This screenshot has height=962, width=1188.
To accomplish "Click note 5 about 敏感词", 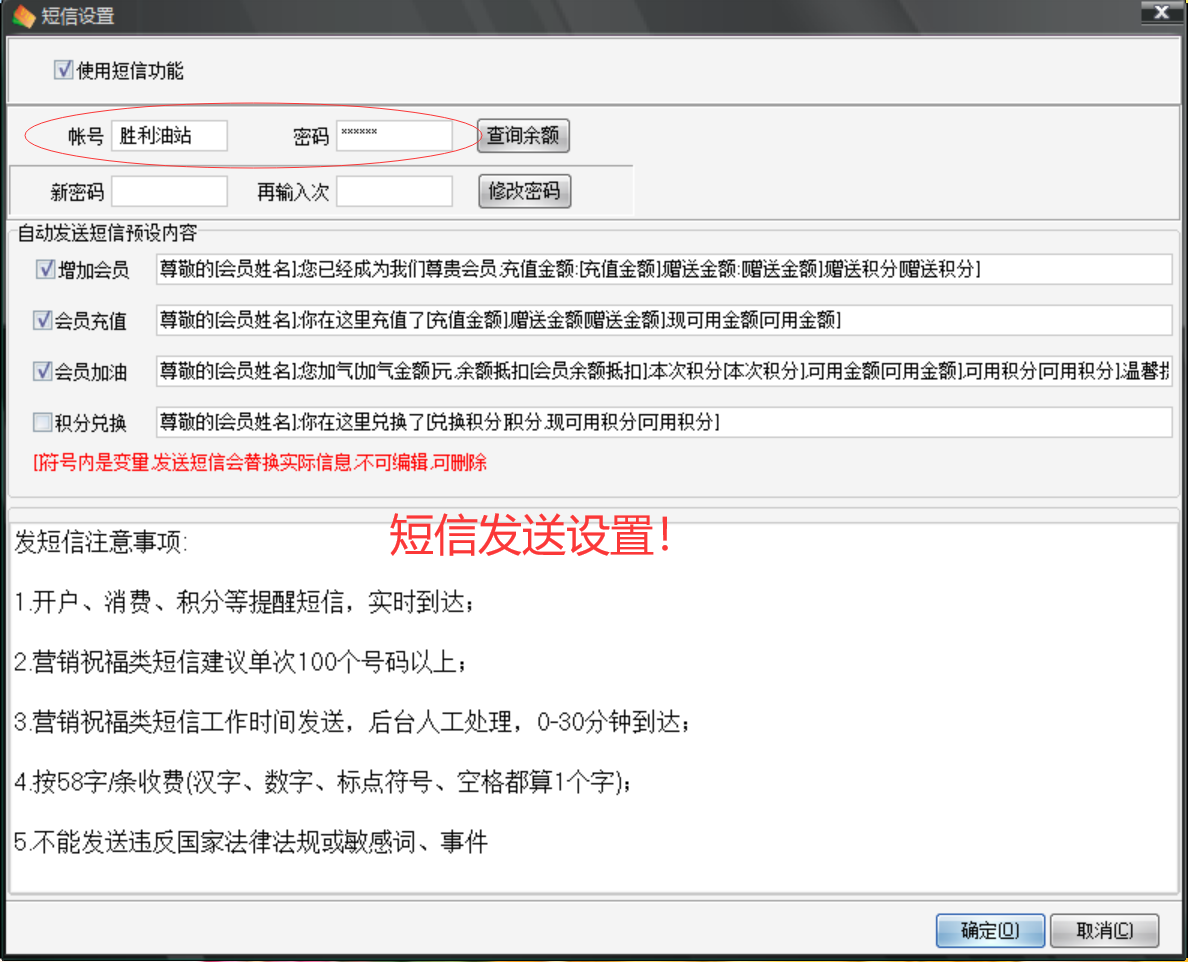I will click(251, 842).
